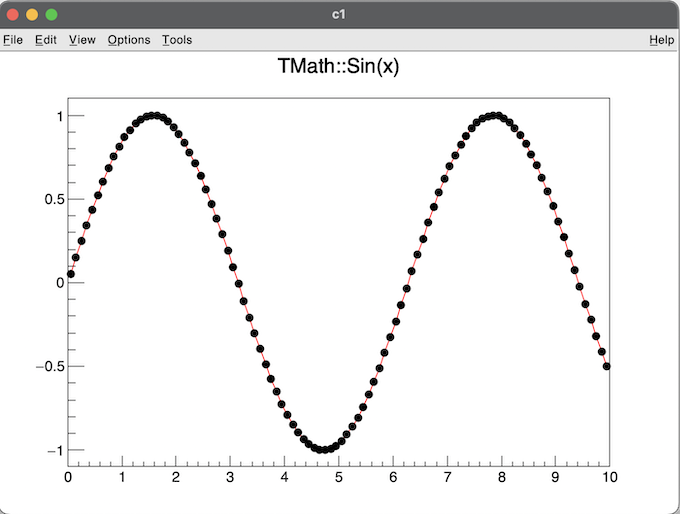Click x-axis label 5
The image size is (680, 514).
pos(339,477)
